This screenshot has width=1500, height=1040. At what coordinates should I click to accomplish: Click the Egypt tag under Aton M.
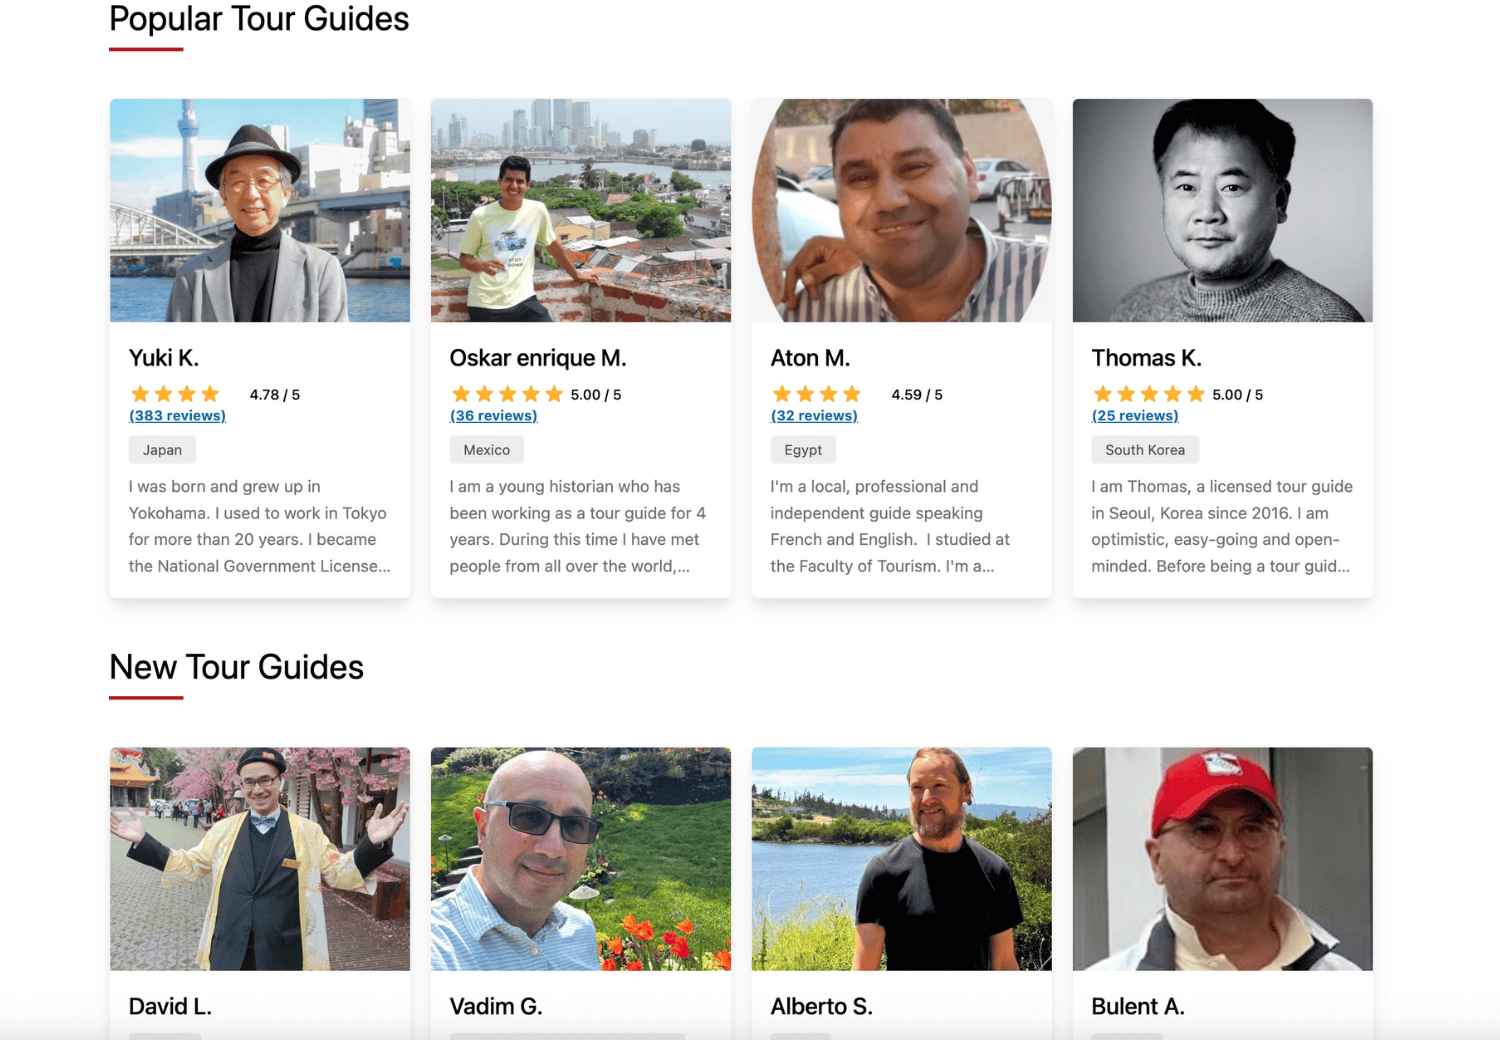pos(803,449)
